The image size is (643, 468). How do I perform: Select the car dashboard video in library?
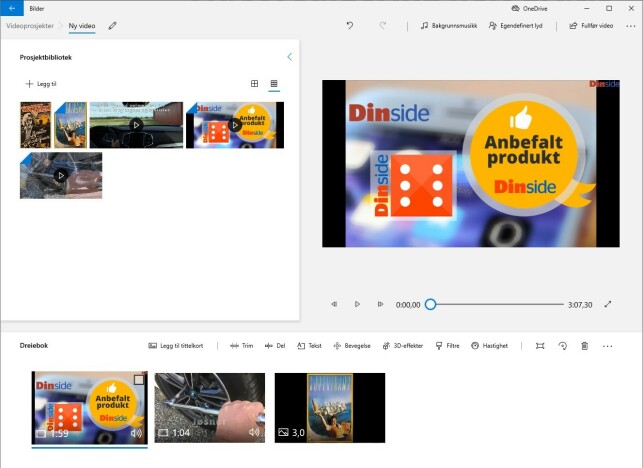tap(136, 125)
